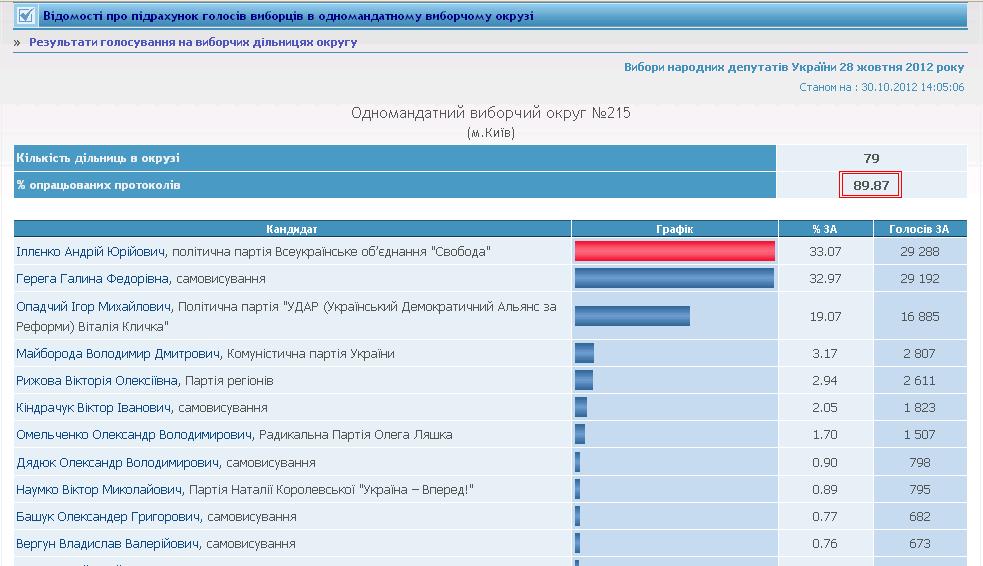Select candidate Опадчий Ігор Михайлович
983x566 pixels.
click(94, 307)
